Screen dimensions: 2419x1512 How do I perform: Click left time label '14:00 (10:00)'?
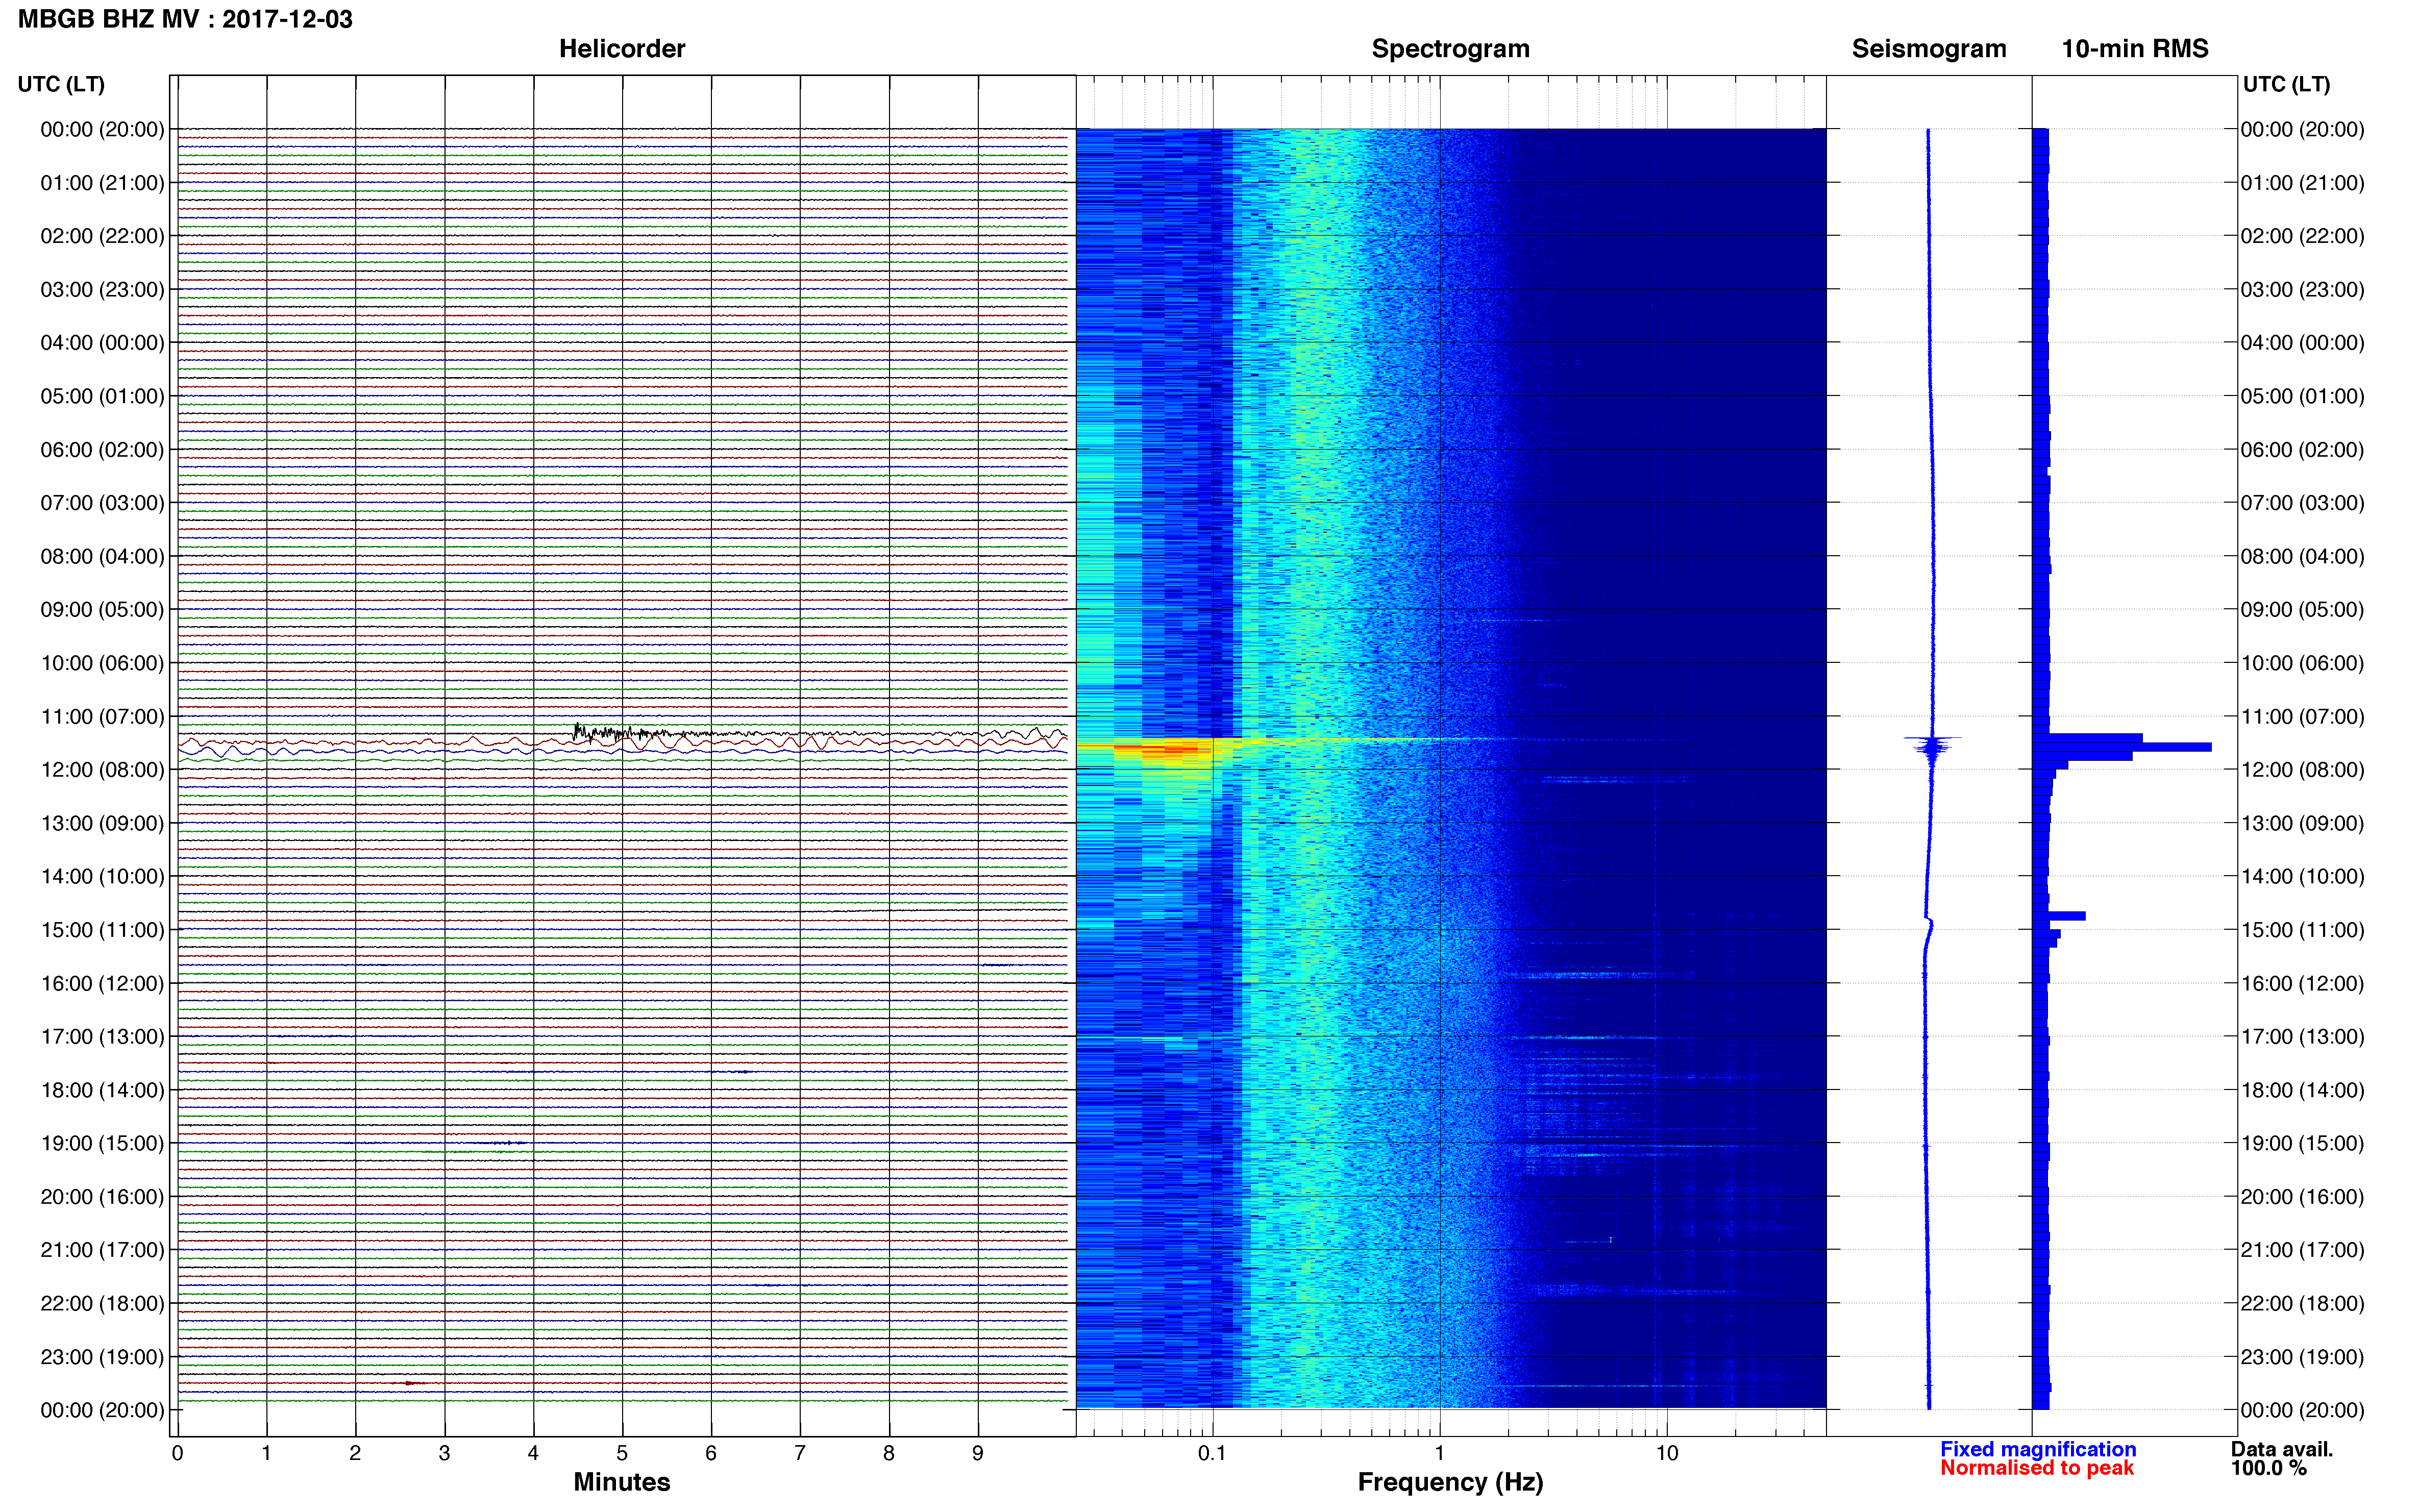[102, 876]
